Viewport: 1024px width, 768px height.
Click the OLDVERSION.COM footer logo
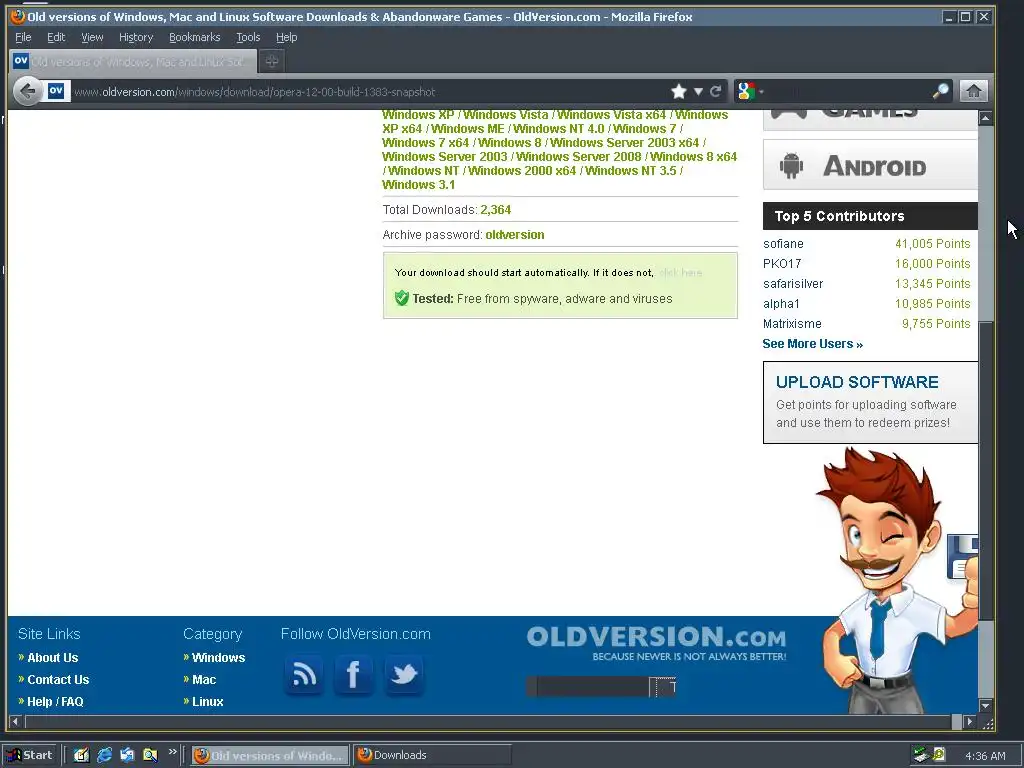pos(656,642)
